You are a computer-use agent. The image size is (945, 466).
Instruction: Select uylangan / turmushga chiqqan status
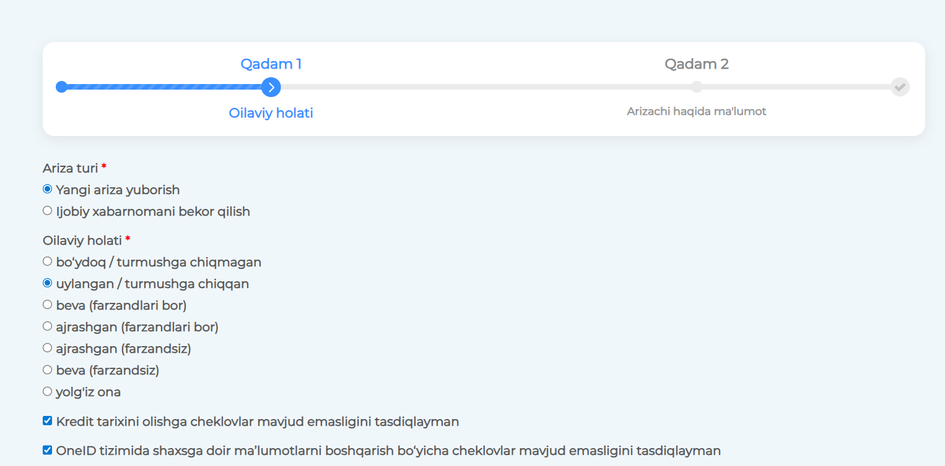[x=47, y=283]
